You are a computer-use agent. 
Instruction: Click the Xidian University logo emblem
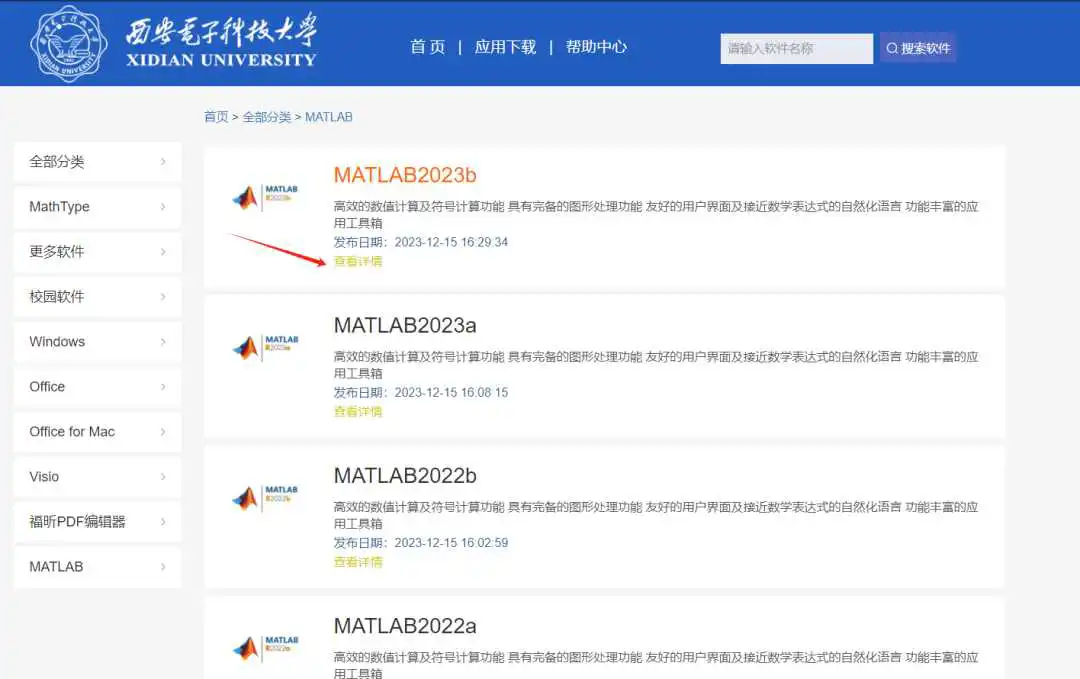click(69, 44)
